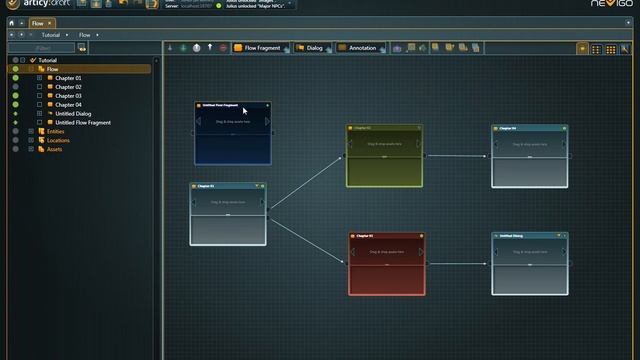Click the green picture icon after the camera
640x360 pixels.
point(411,48)
